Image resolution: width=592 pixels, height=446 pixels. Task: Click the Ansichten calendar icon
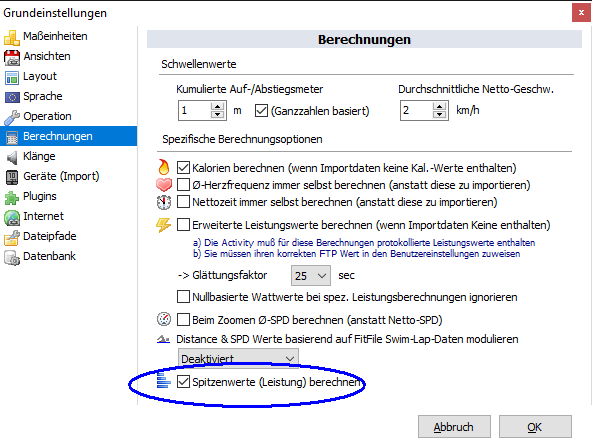pos(12,57)
